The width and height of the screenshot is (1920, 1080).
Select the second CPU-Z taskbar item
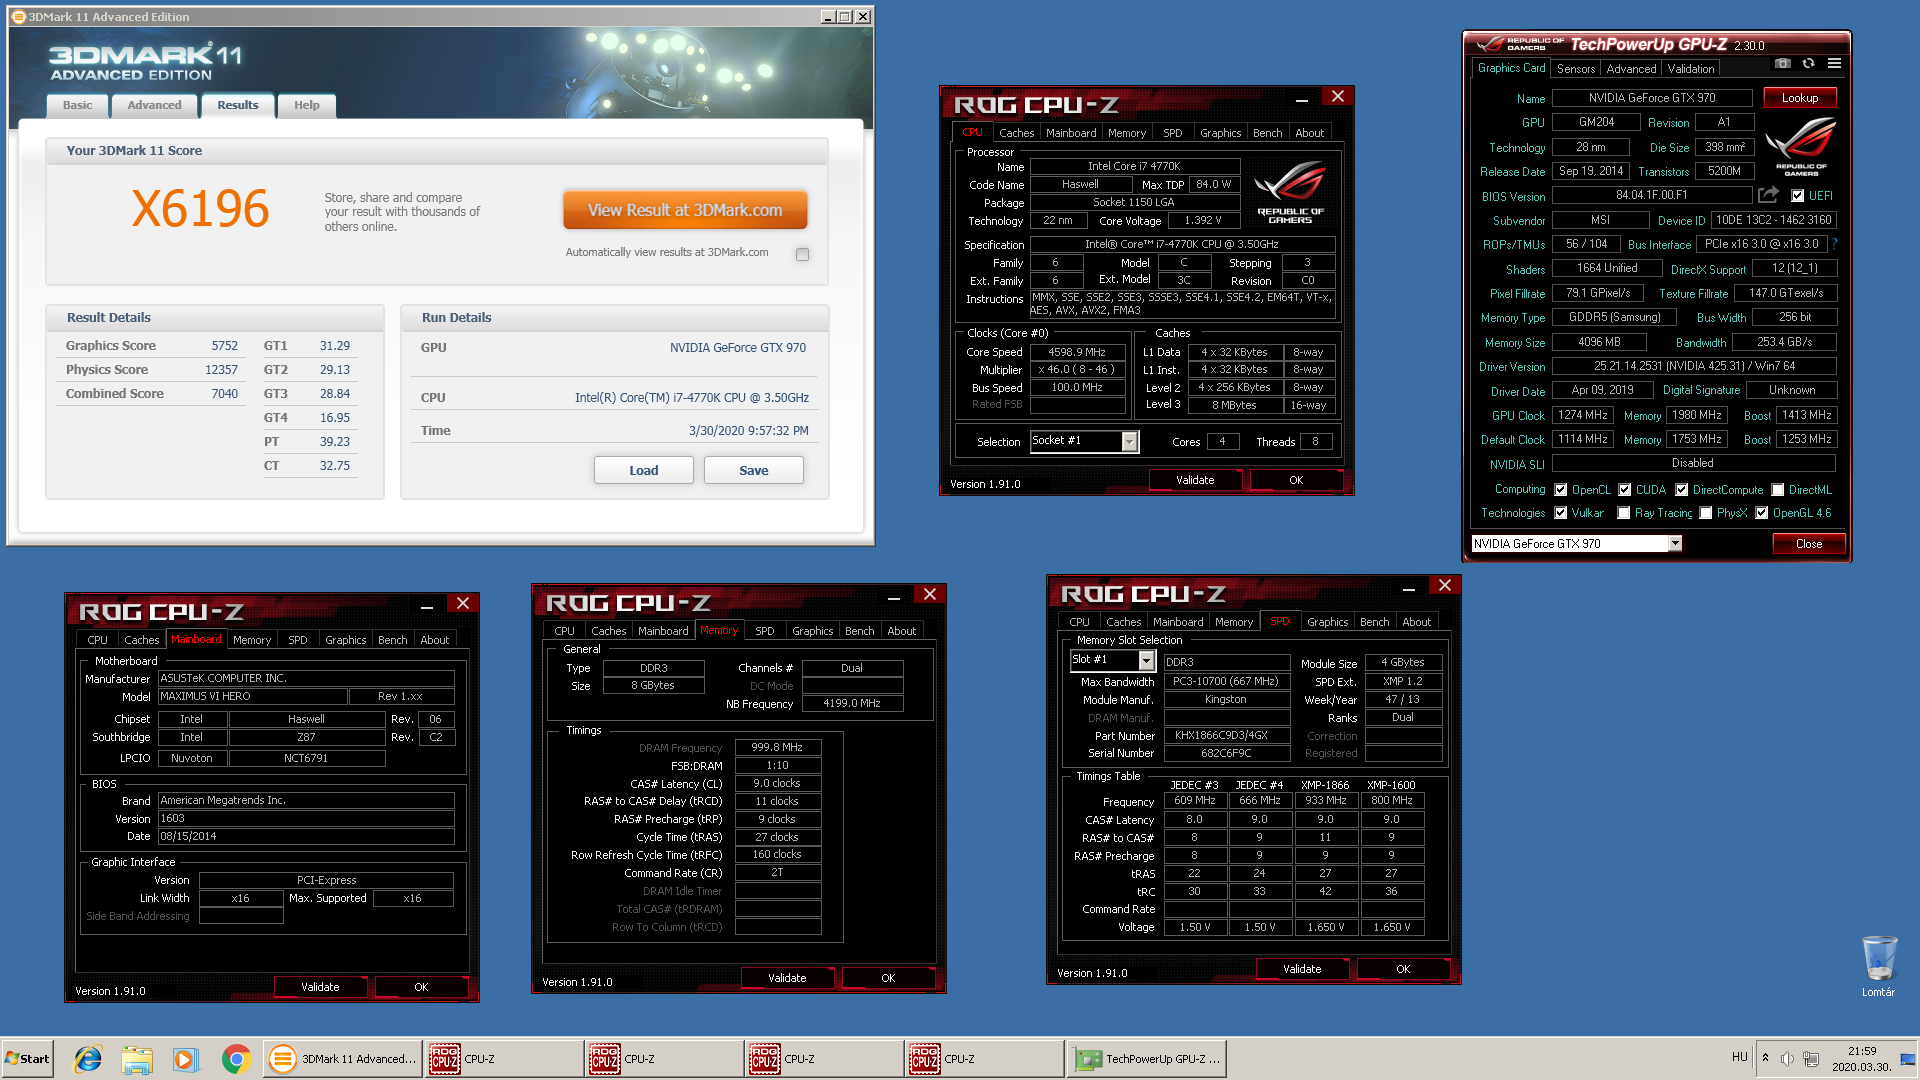tap(663, 1059)
